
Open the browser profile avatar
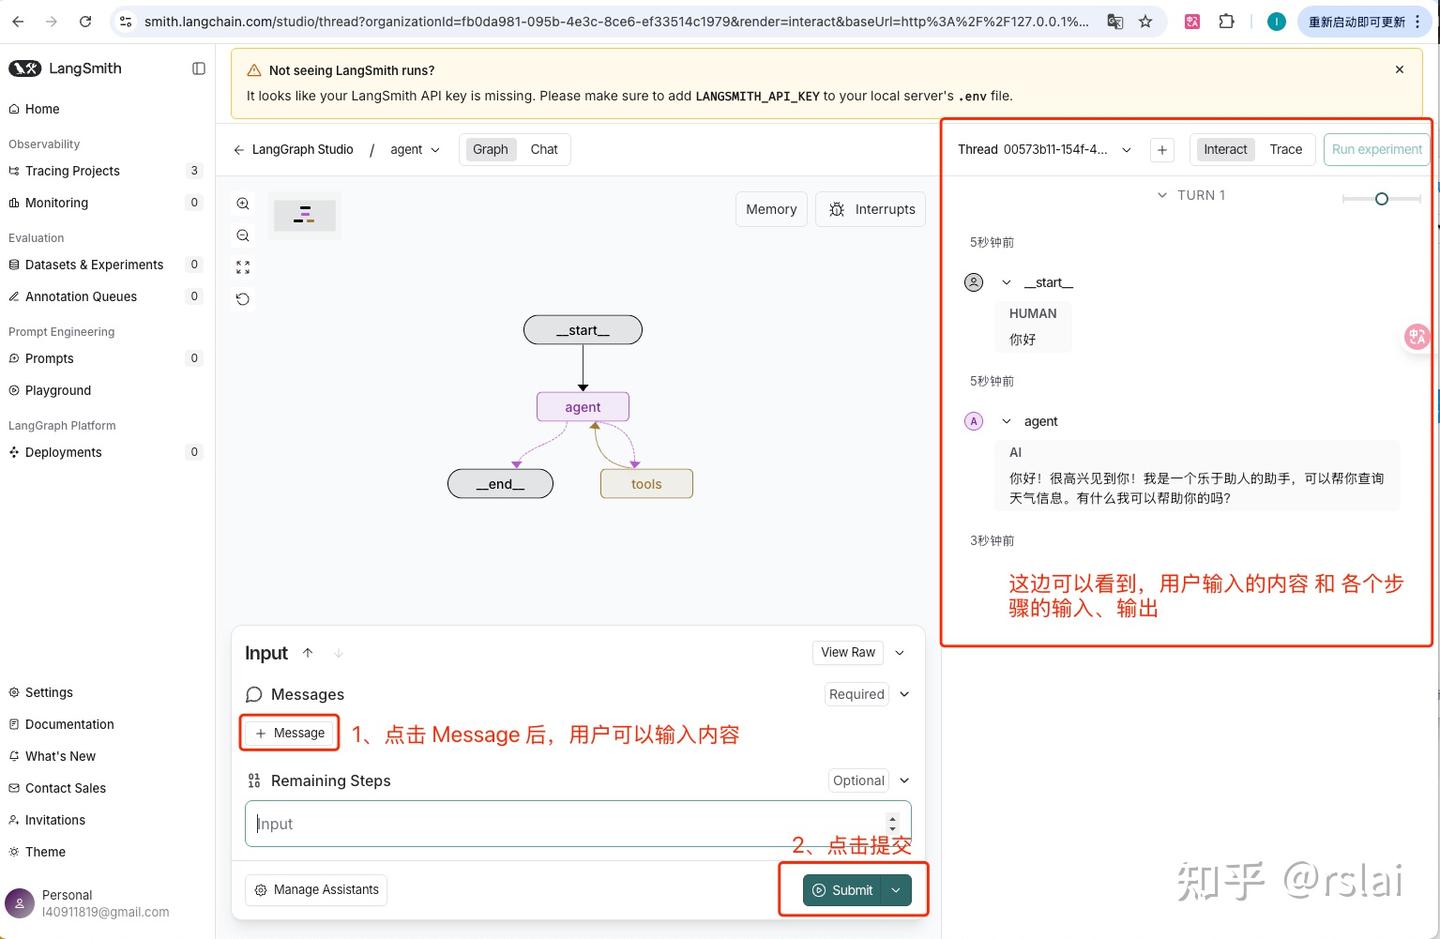point(1276,21)
